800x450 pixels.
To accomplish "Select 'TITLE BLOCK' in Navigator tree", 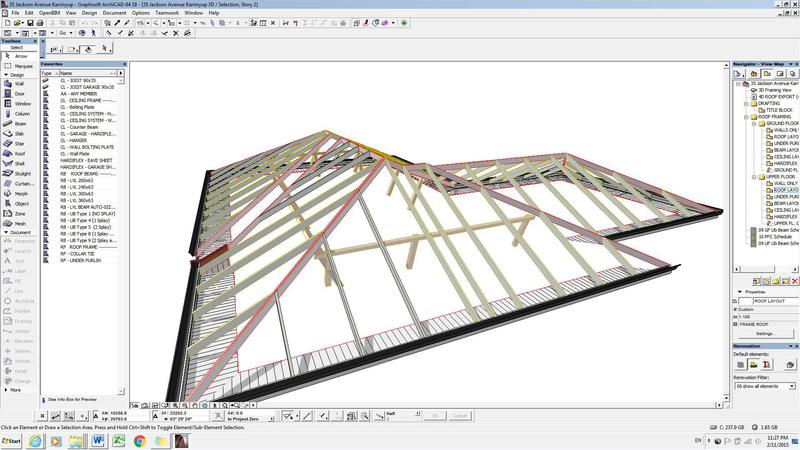I will pyautogui.click(x=779, y=110).
